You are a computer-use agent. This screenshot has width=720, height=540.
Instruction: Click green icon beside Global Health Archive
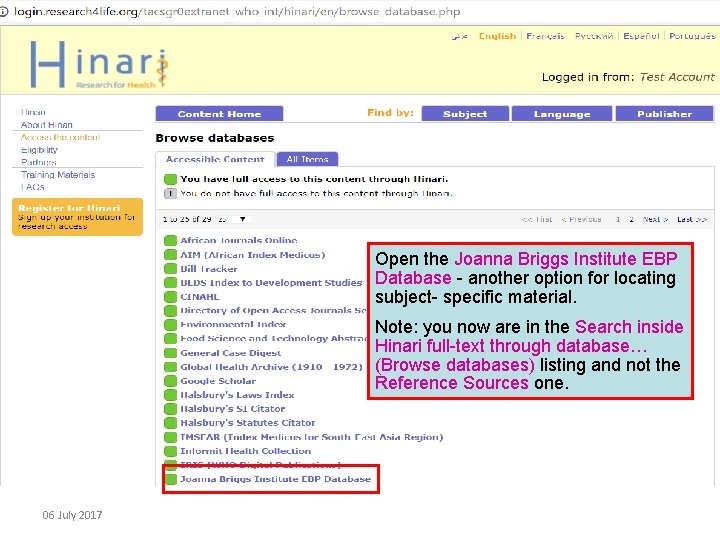[170, 367]
